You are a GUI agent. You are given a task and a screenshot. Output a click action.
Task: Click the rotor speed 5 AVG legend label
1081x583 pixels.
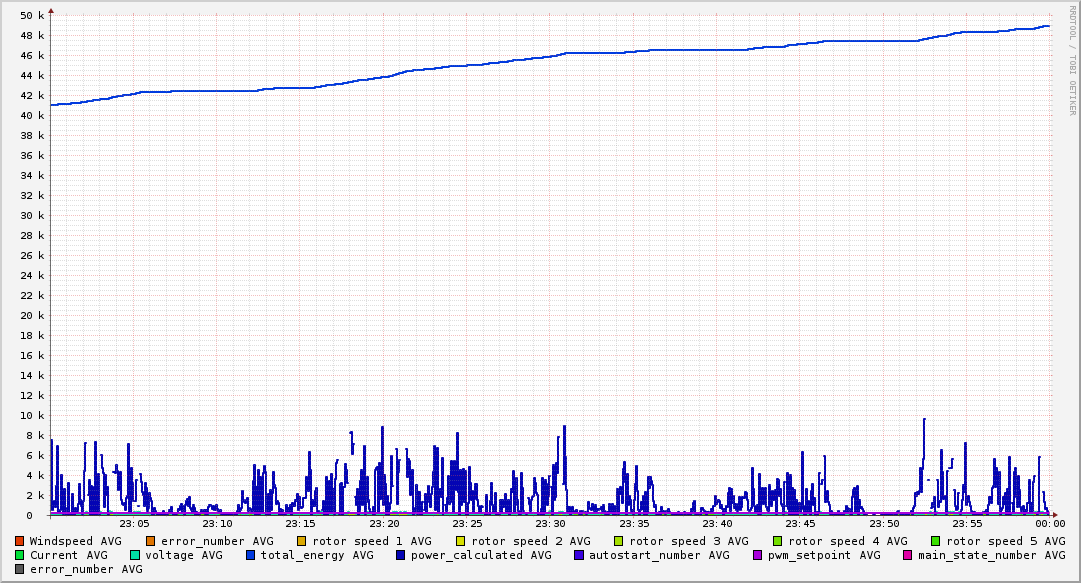pos(1005,541)
